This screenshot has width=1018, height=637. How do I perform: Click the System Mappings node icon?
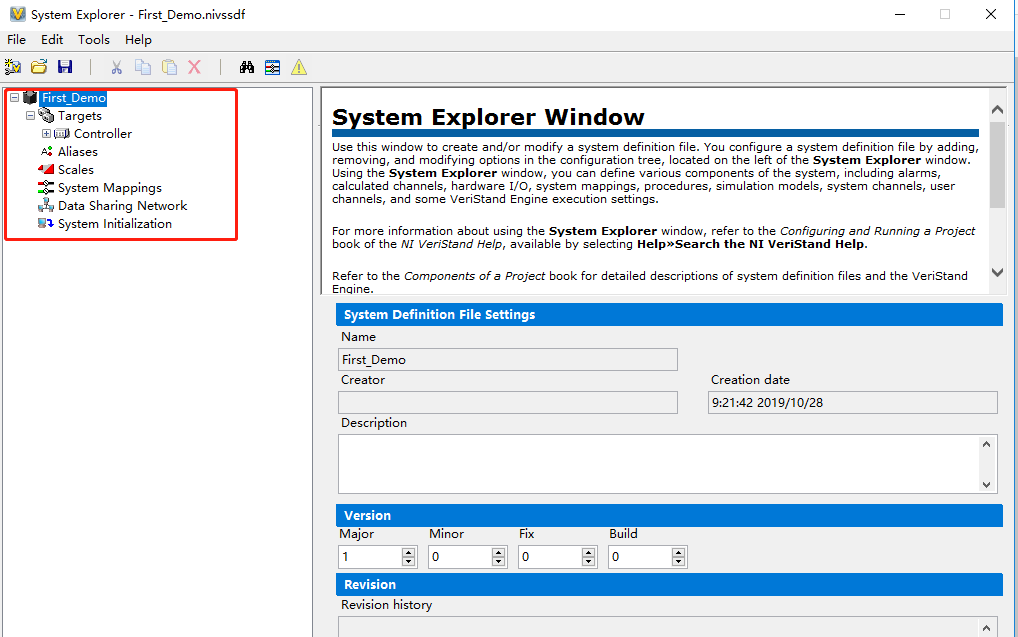pyautogui.click(x=46, y=188)
